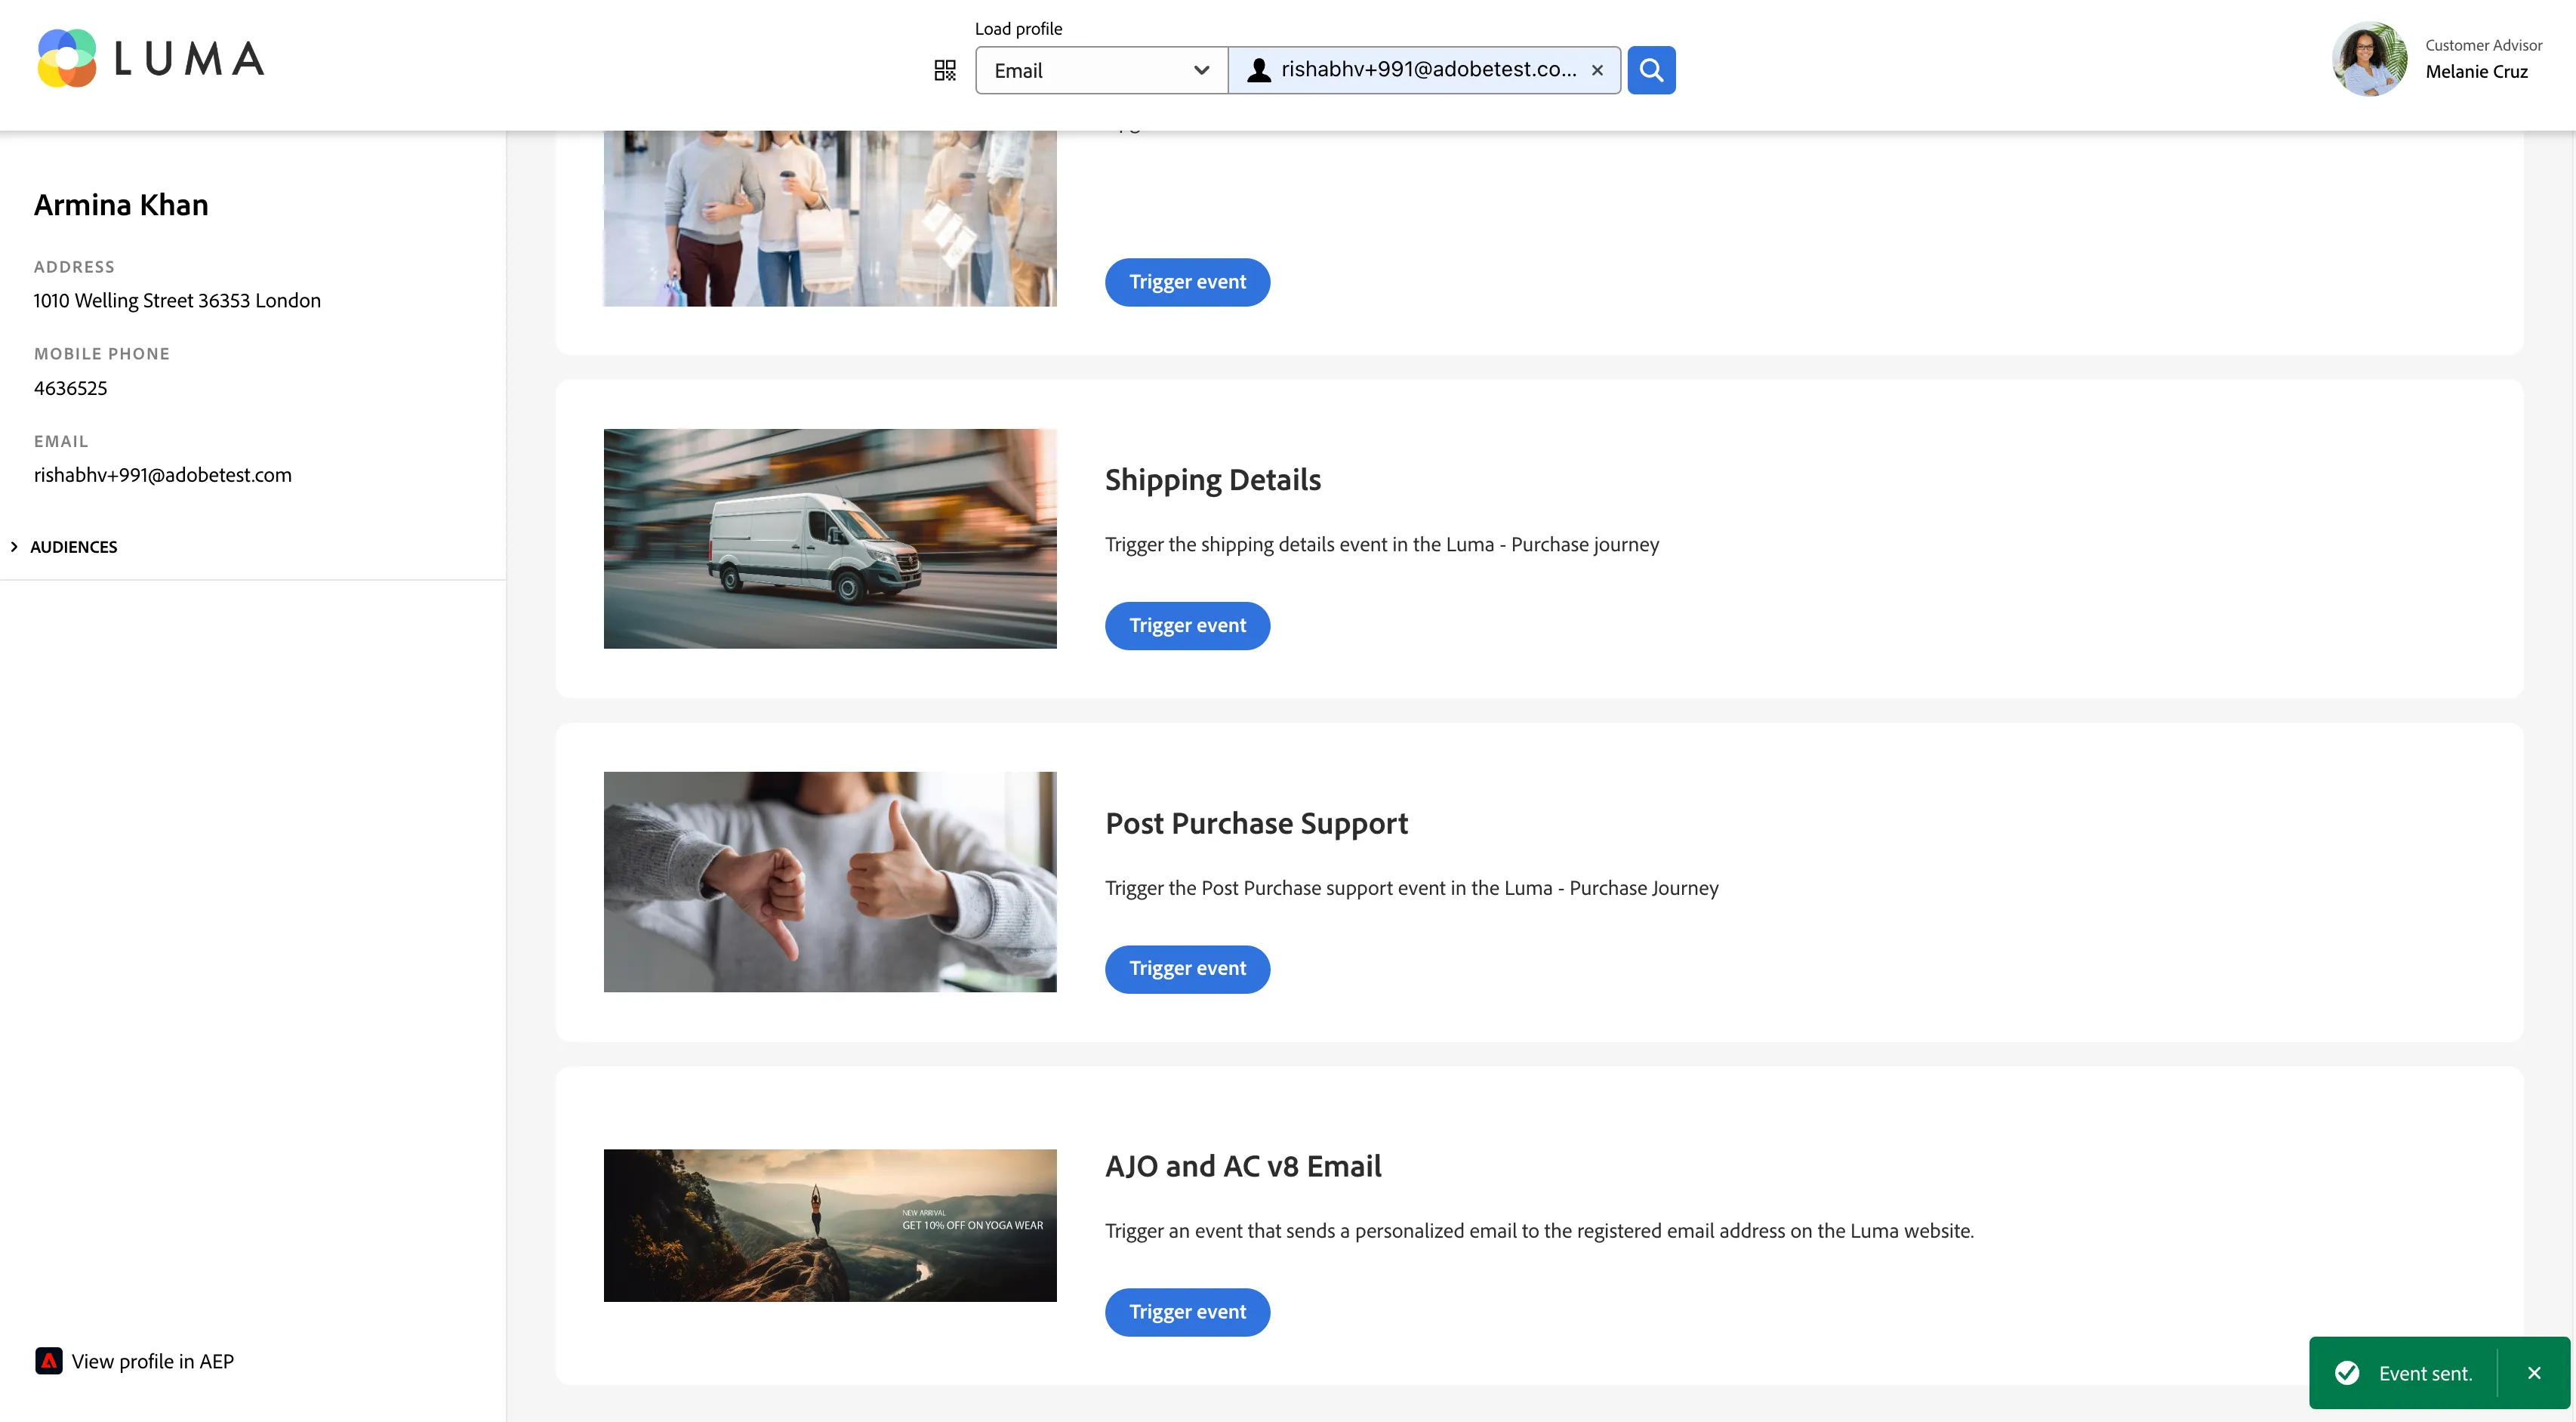Click the Load profile label
The width and height of the screenshot is (2576, 1422).
click(x=1018, y=29)
